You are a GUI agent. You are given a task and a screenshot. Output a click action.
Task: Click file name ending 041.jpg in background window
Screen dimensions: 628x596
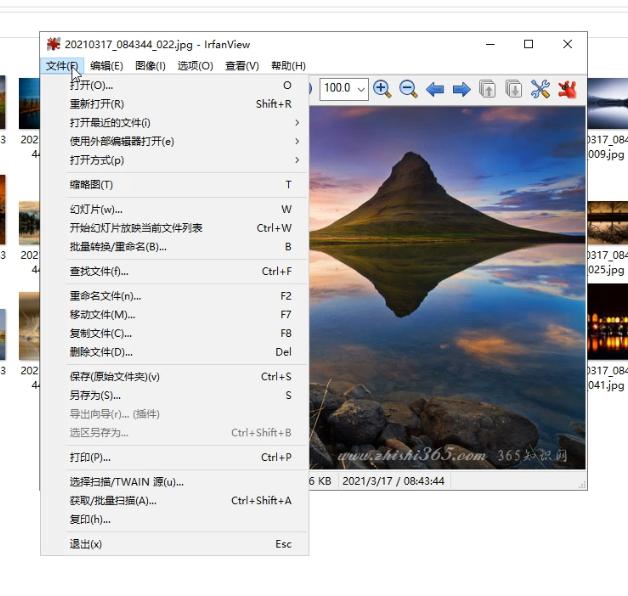coord(606,385)
